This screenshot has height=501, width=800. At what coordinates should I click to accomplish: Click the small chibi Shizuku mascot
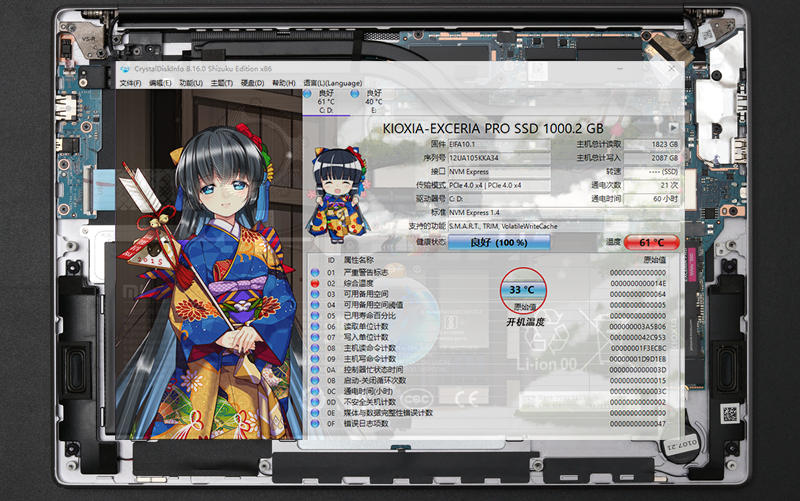(x=339, y=194)
